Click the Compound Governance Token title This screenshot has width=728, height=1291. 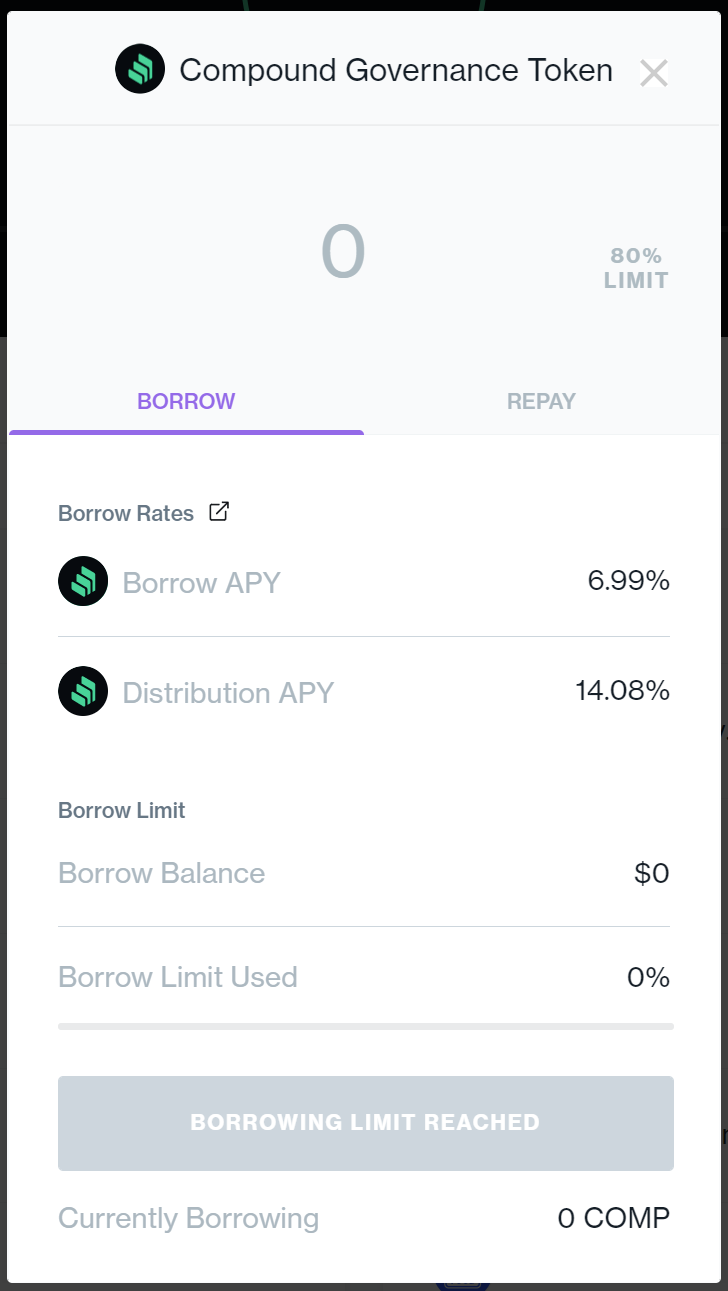(395, 71)
